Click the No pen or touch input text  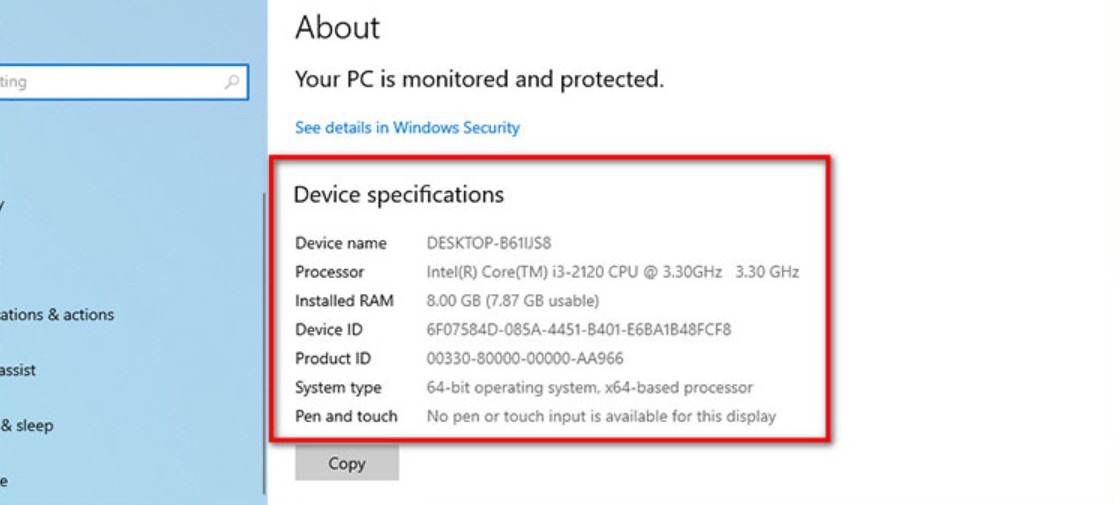pos(600,416)
